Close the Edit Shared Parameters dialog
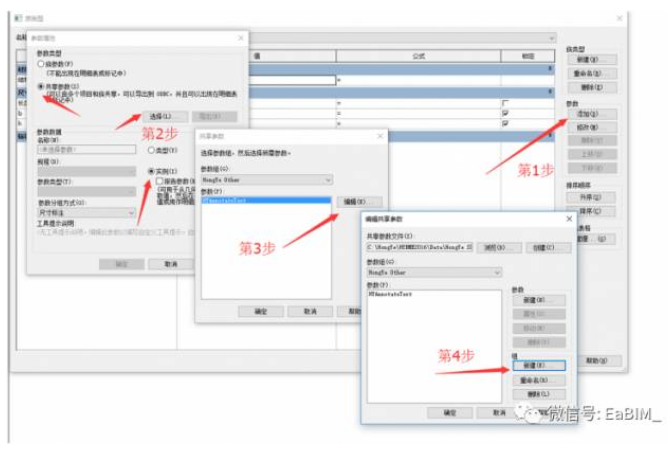The image size is (668, 450). click(x=569, y=219)
